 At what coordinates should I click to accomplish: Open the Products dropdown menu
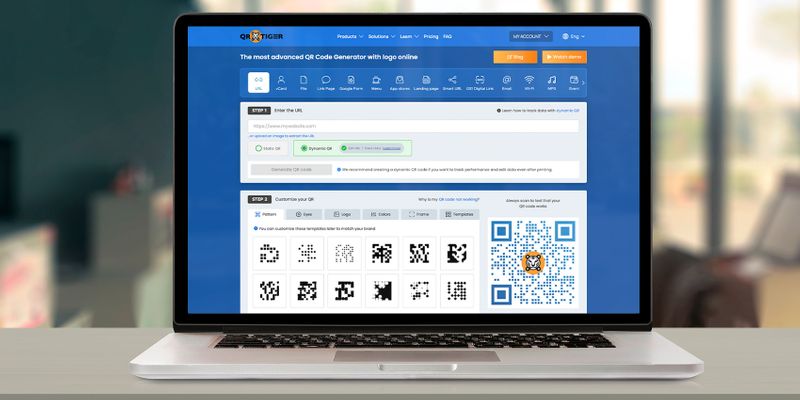pos(350,37)
